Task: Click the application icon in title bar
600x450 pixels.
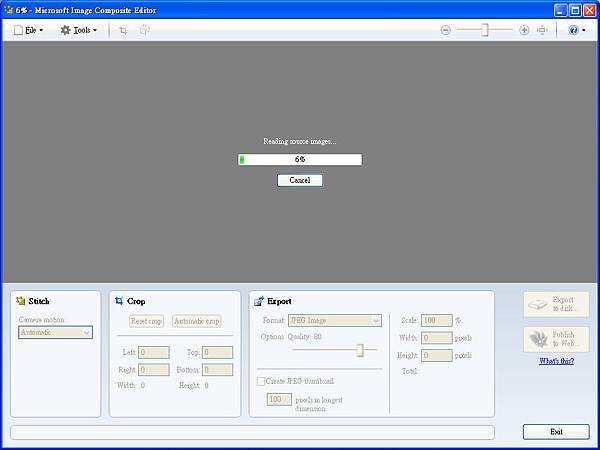Action: 8,10
